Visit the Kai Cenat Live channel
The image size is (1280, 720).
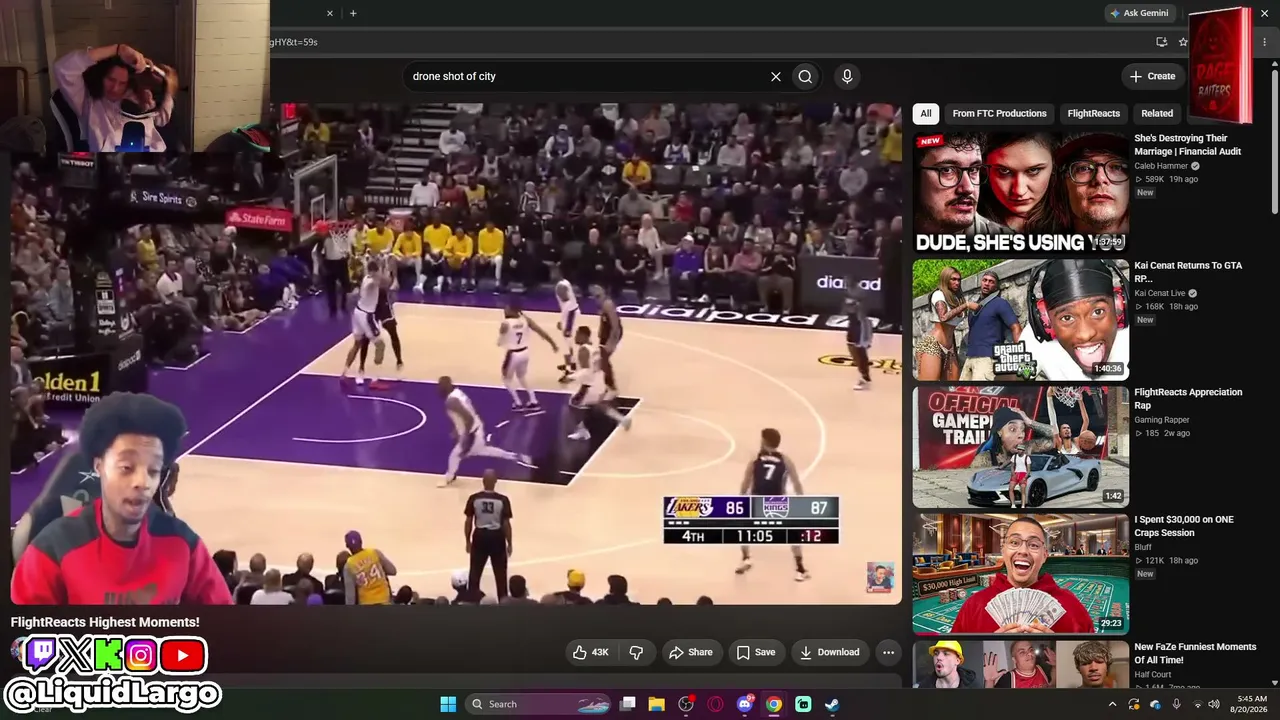click(x=1160, y=293)
